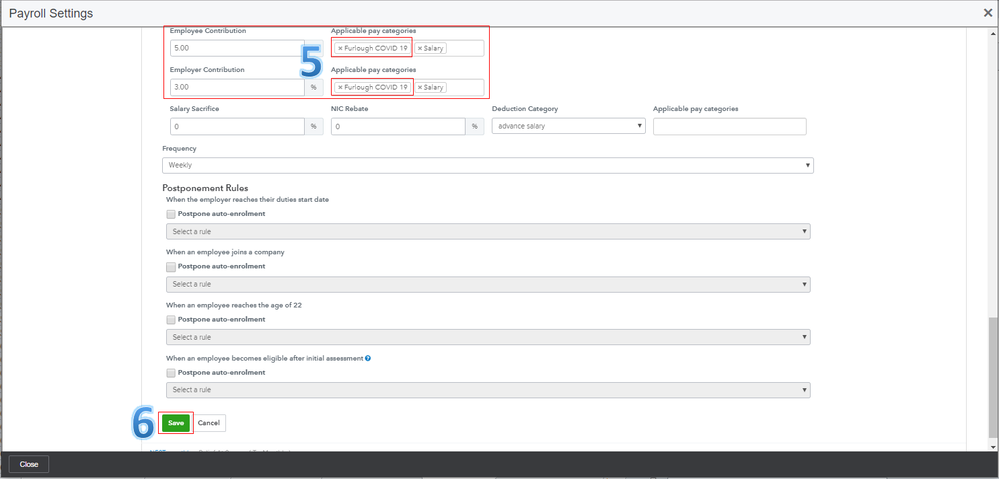Tick Postpone auto-enrolment for employee joining a company

171,267
